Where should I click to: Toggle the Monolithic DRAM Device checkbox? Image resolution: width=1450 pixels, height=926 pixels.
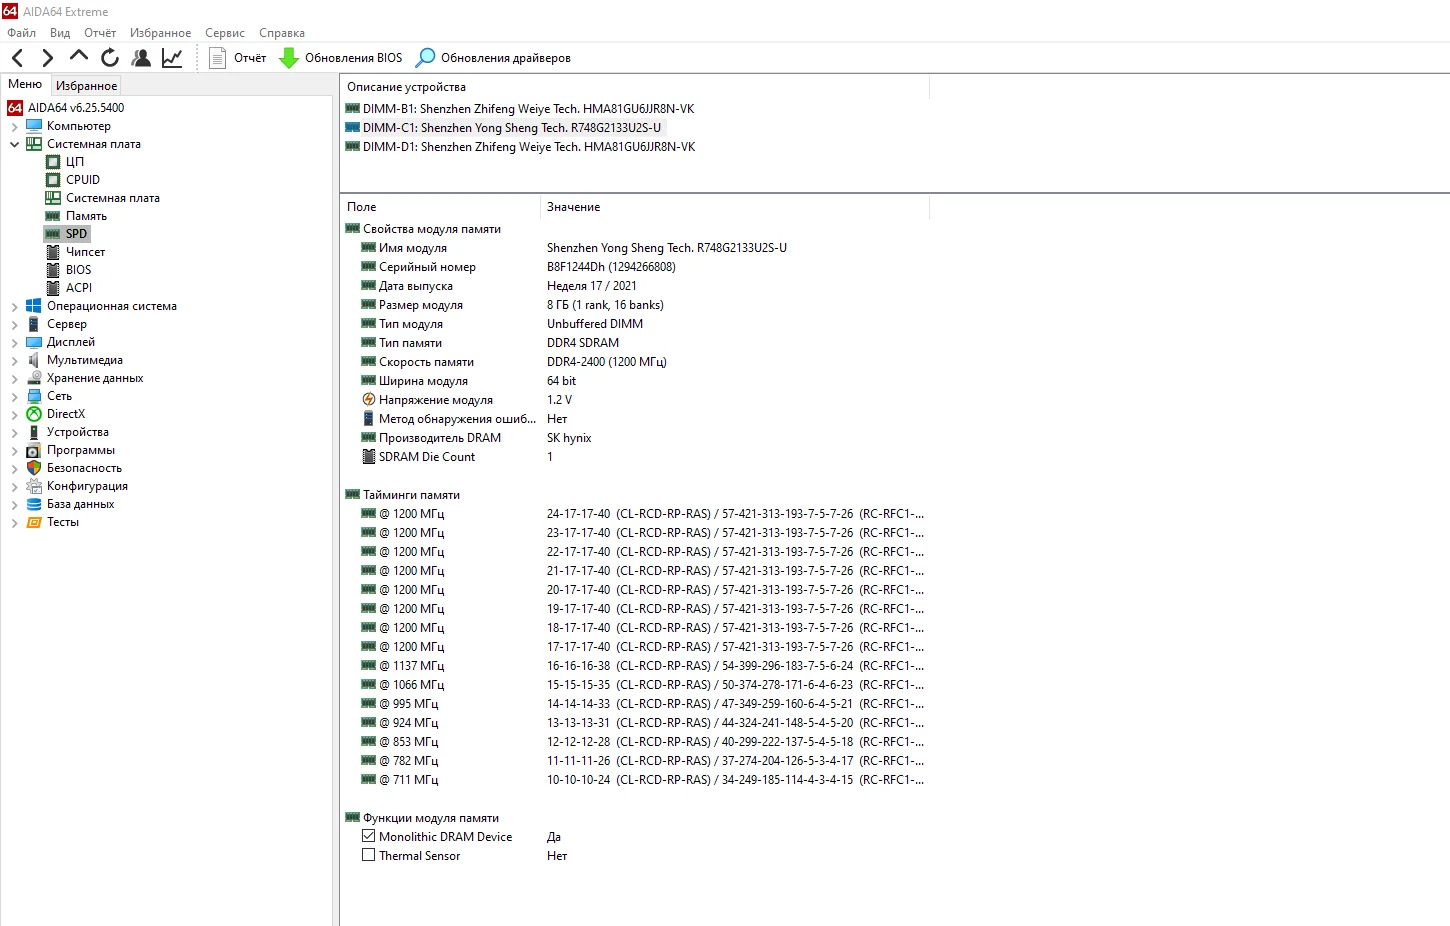point(368,836)
